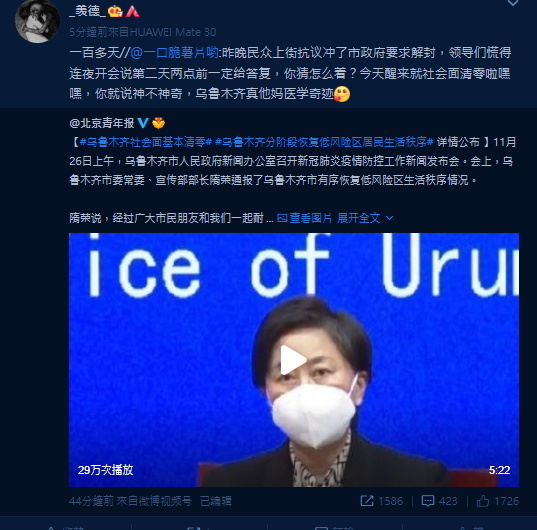Click the crown member badge icon
This screenshot has height=530, width=537.
tap(115, 12)
